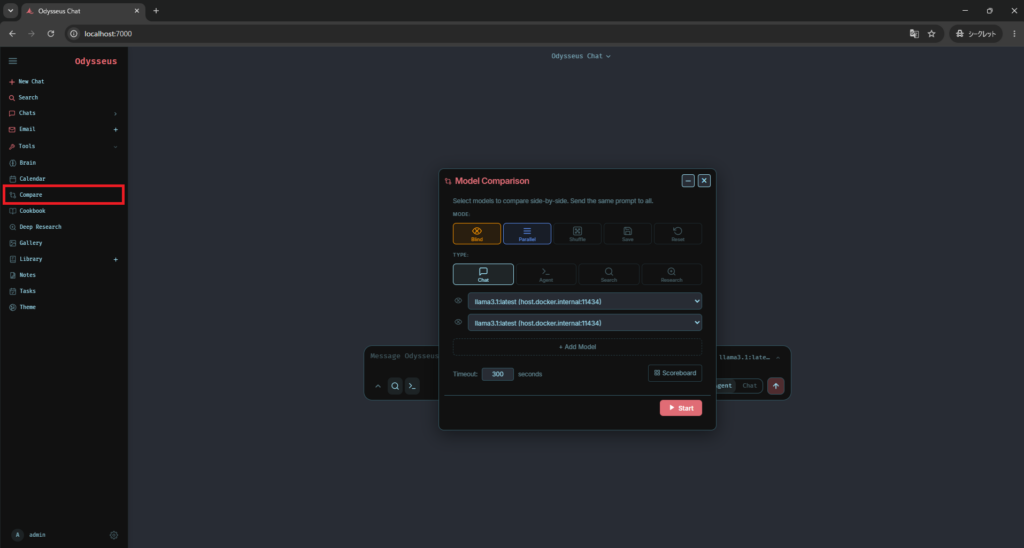The width and height of the screenshot is (1024, 548).
Task: Open the second model dropdown
Action: pyautogui.click(x=584, y=323)
